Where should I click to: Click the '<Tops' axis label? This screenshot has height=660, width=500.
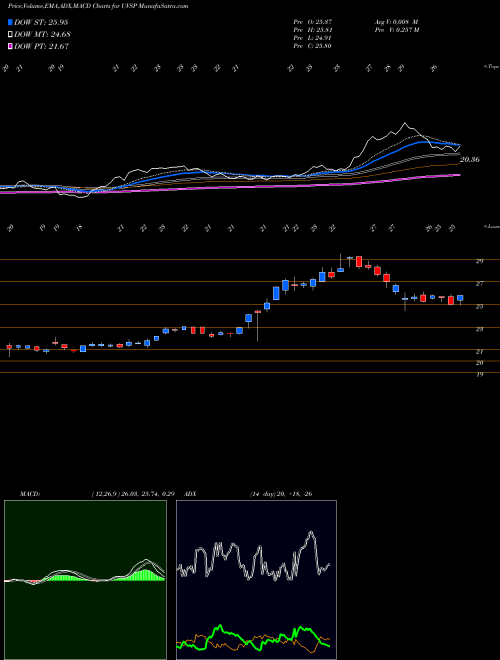tap(491, 67)
